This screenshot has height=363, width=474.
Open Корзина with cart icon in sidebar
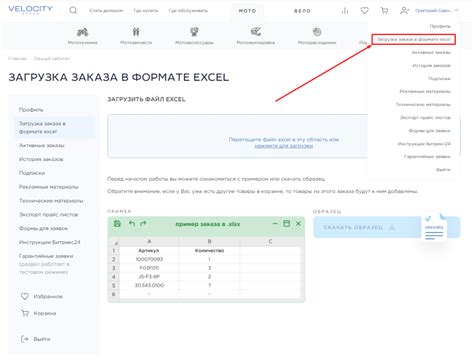click(x=39, y=313)
